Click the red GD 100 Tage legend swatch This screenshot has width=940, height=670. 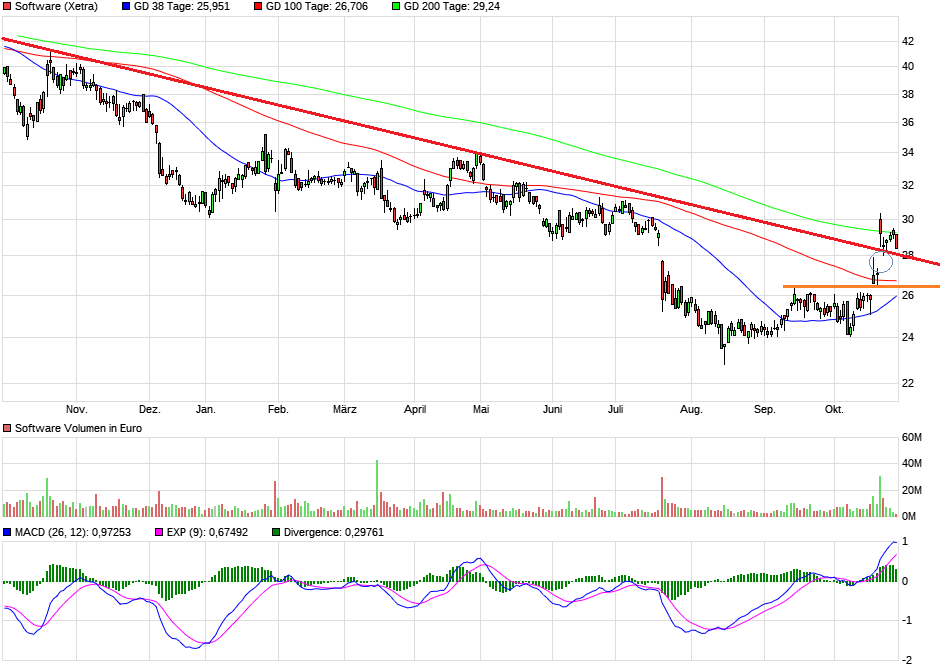[x=258, y=7]
